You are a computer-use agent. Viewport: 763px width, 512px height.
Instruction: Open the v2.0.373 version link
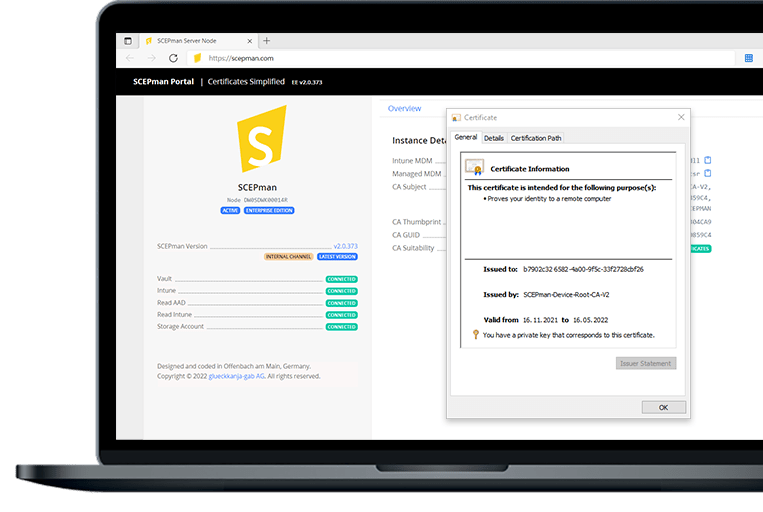tap(345, 246)
